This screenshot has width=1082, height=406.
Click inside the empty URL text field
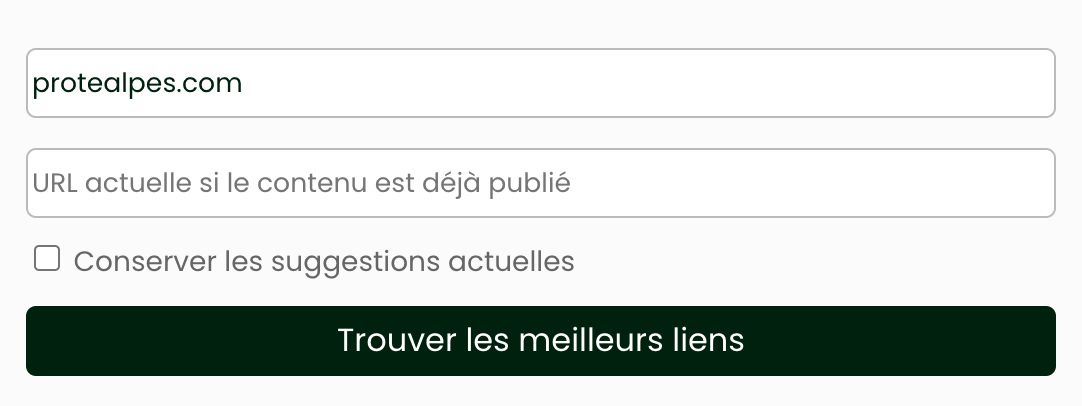coord(800,183)
